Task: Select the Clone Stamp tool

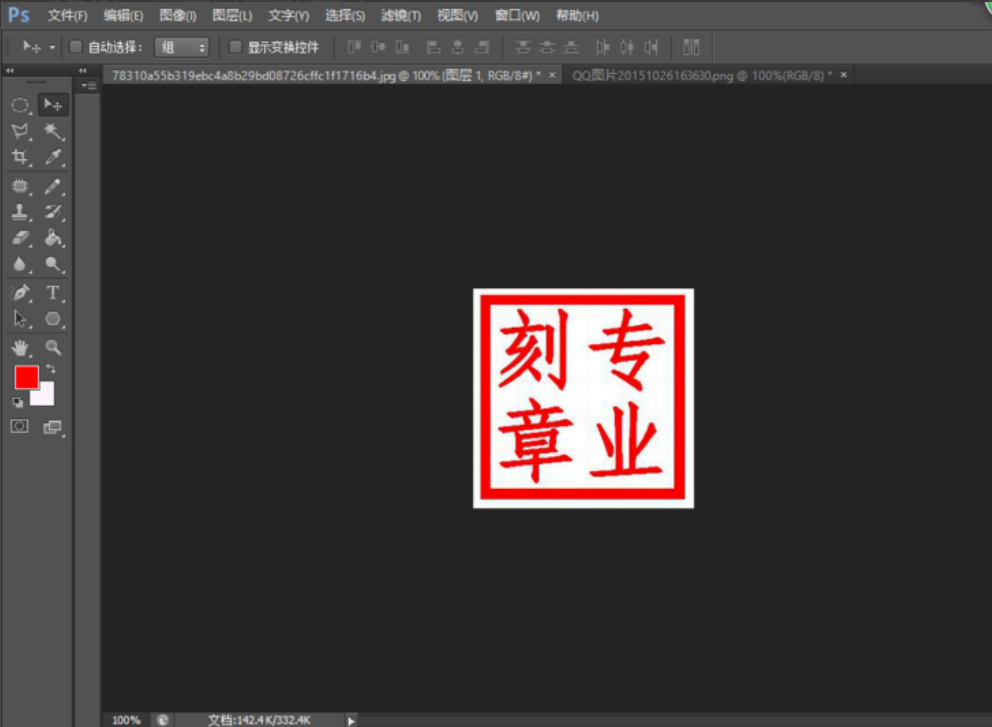Action: pos(19,213)
